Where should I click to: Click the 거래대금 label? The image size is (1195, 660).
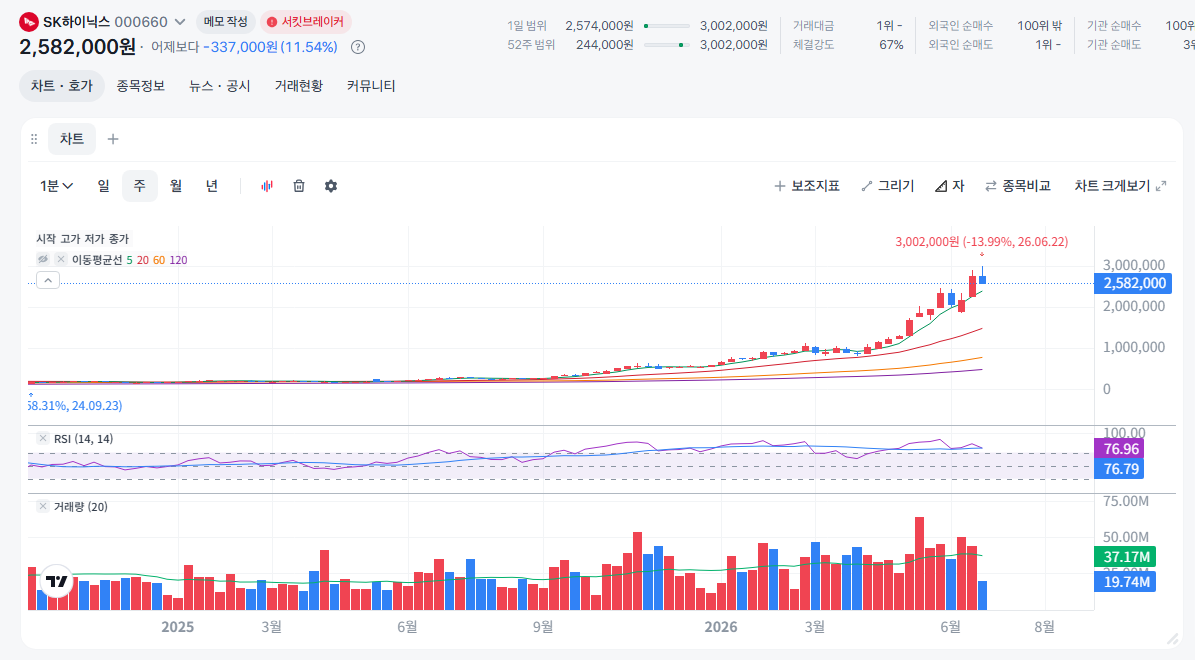tap(812, 26)
